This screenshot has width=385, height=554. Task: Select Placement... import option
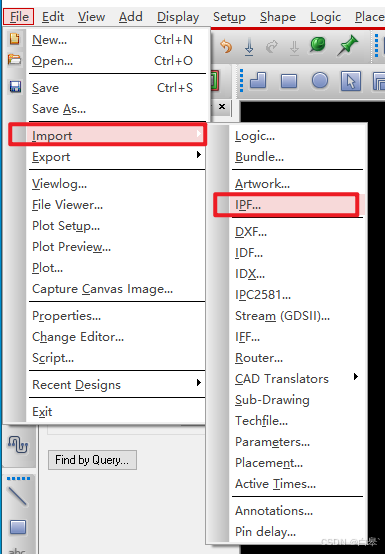click(297, 462)
